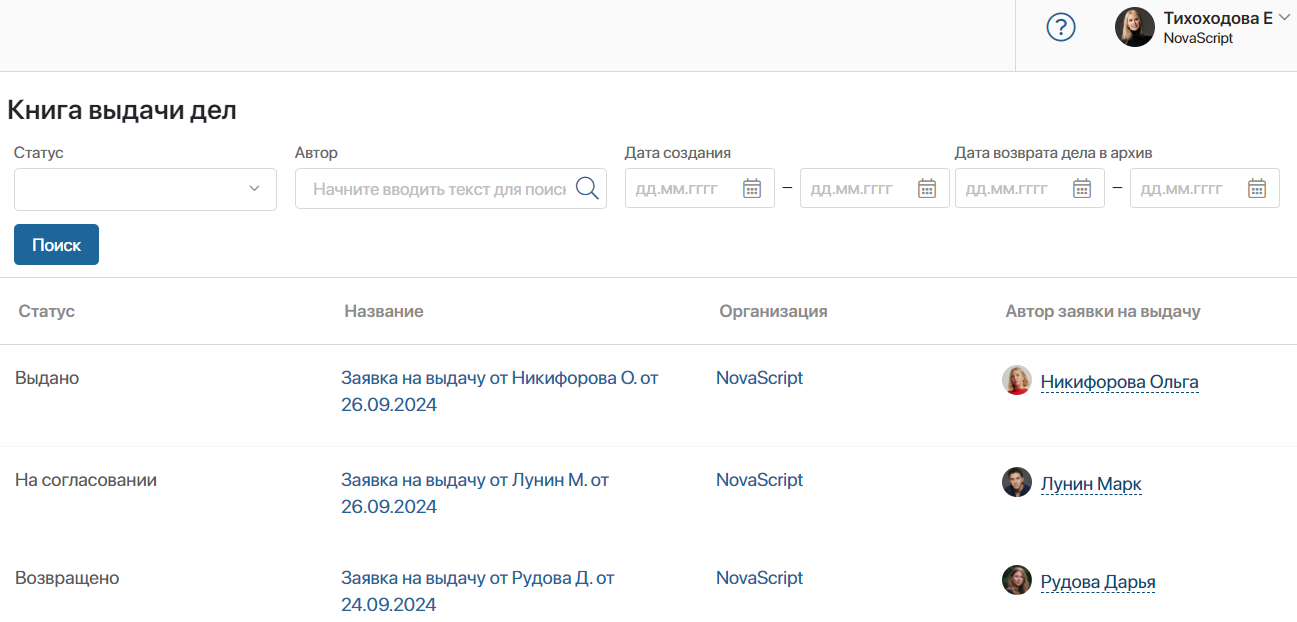Expand the Статус filter dropdown

point(145,189)
